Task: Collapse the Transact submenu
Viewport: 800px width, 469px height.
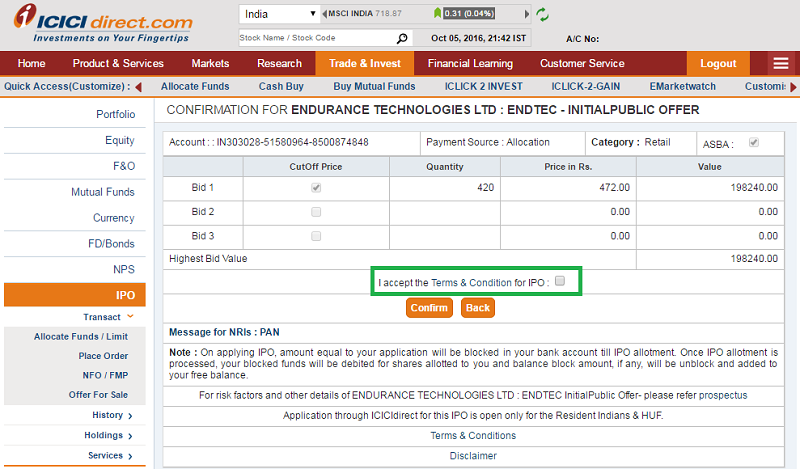Action: click(x=108, y=317)
